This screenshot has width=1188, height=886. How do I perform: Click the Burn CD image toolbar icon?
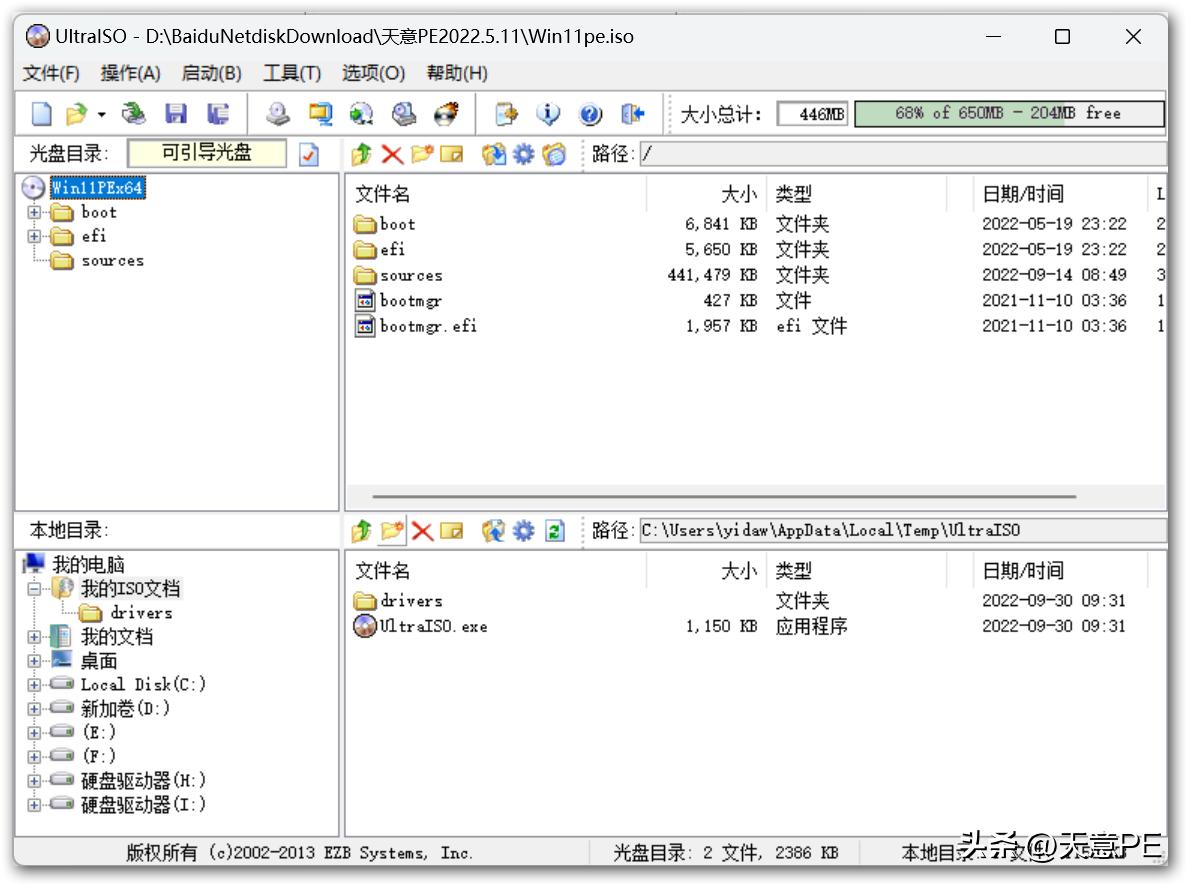447,114
